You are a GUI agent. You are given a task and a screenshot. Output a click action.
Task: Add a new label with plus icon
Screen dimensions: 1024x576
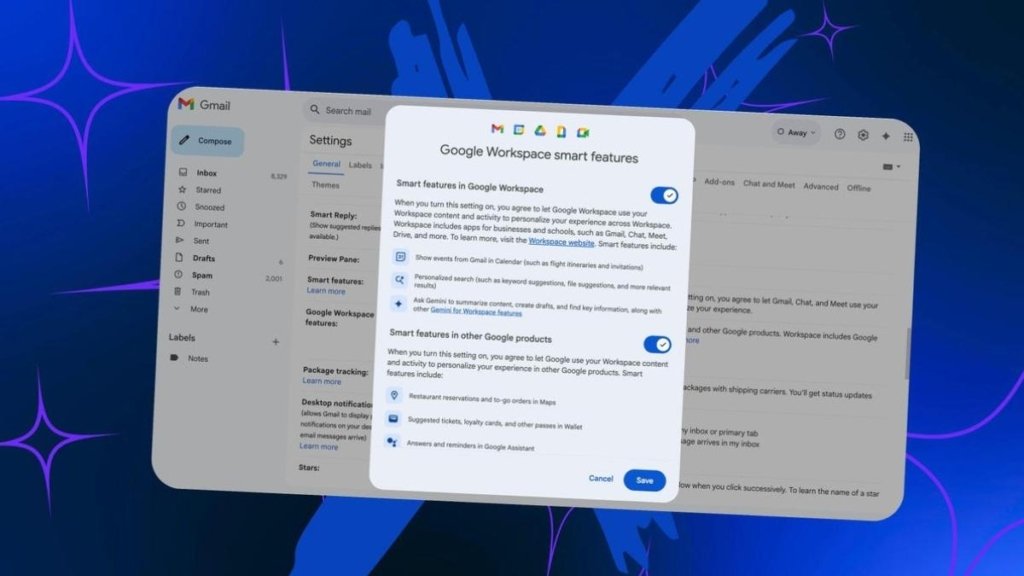[276, 342]
